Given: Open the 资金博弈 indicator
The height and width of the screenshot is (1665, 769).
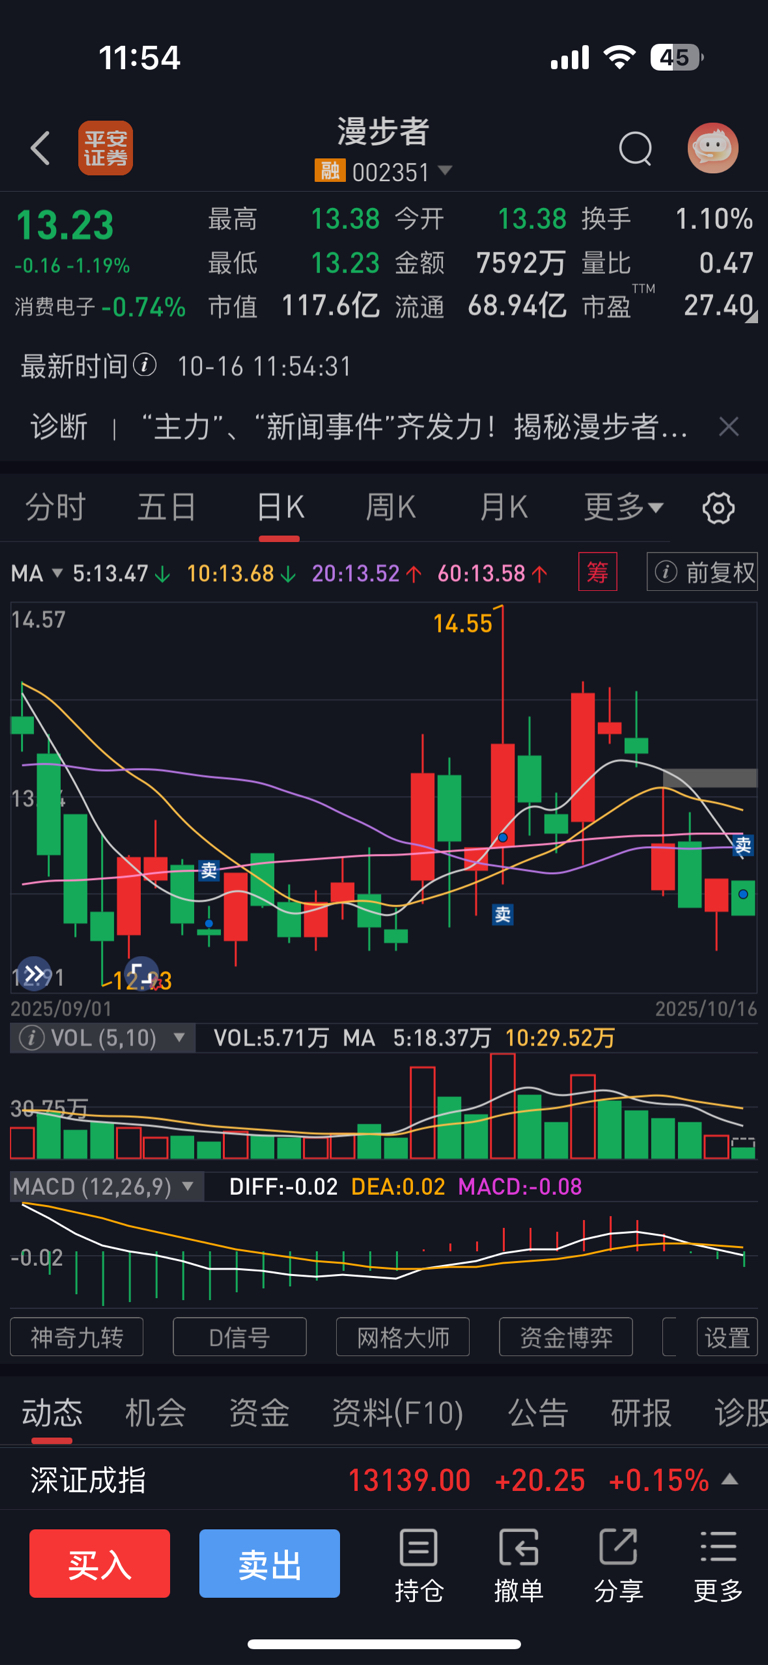Looking at the screenshot, I should point(566,1337).
